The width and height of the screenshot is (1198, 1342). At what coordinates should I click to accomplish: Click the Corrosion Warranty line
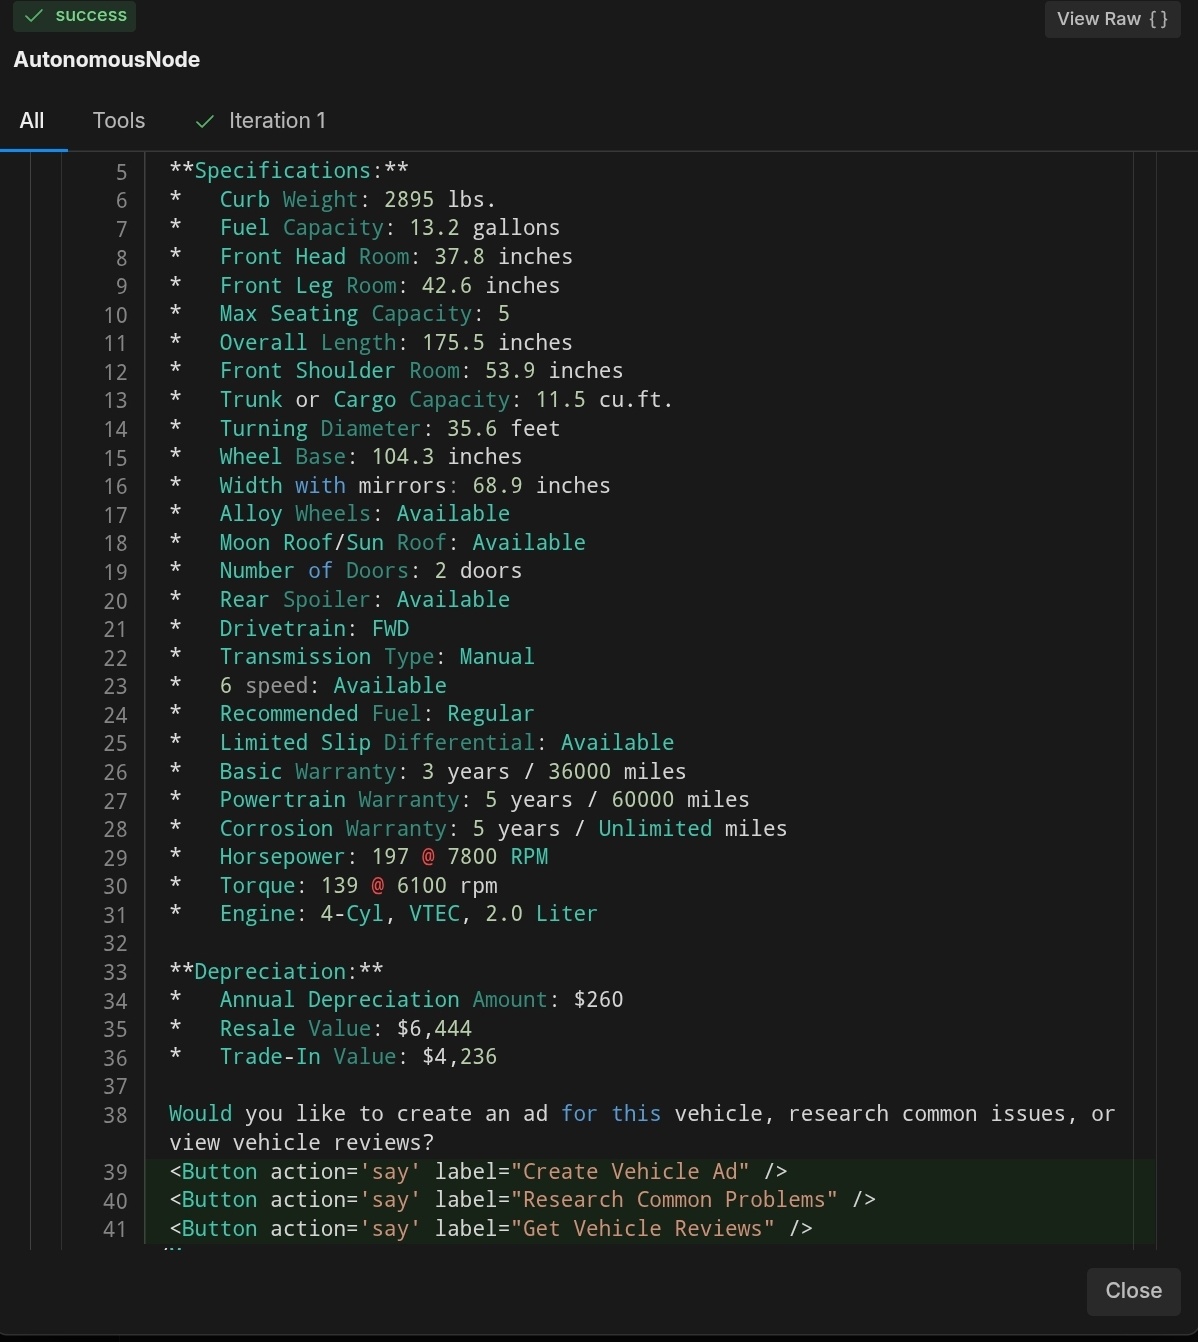479,829
